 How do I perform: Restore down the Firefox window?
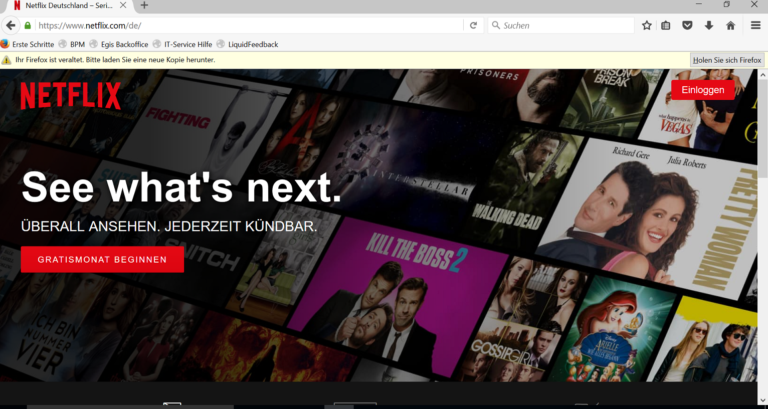(726, 4)
